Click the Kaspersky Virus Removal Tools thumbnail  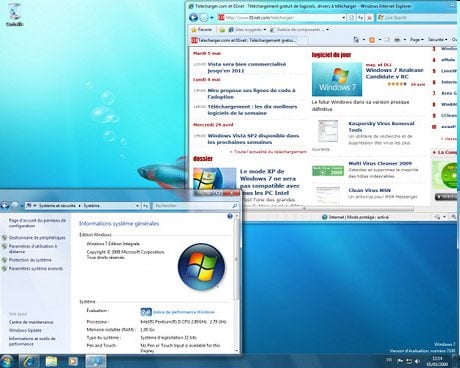[328, 131]
